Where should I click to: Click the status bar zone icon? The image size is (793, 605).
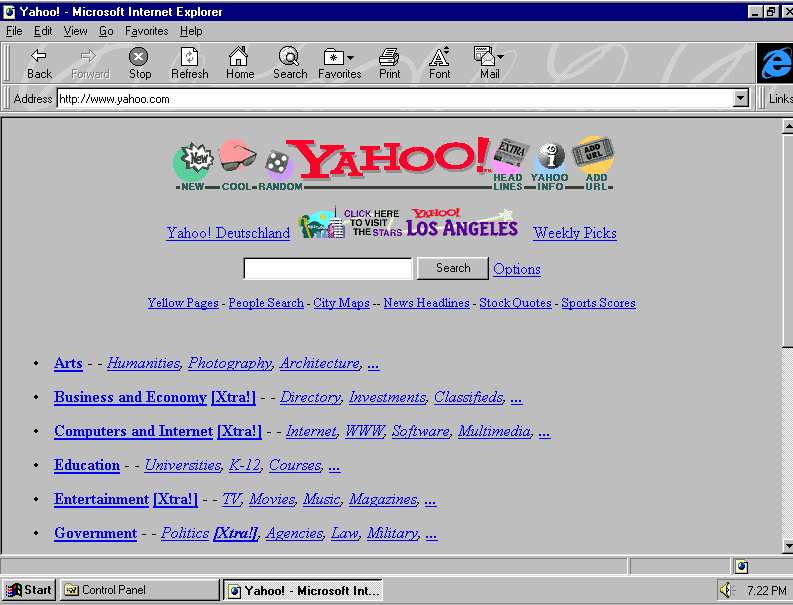[741, 567]
